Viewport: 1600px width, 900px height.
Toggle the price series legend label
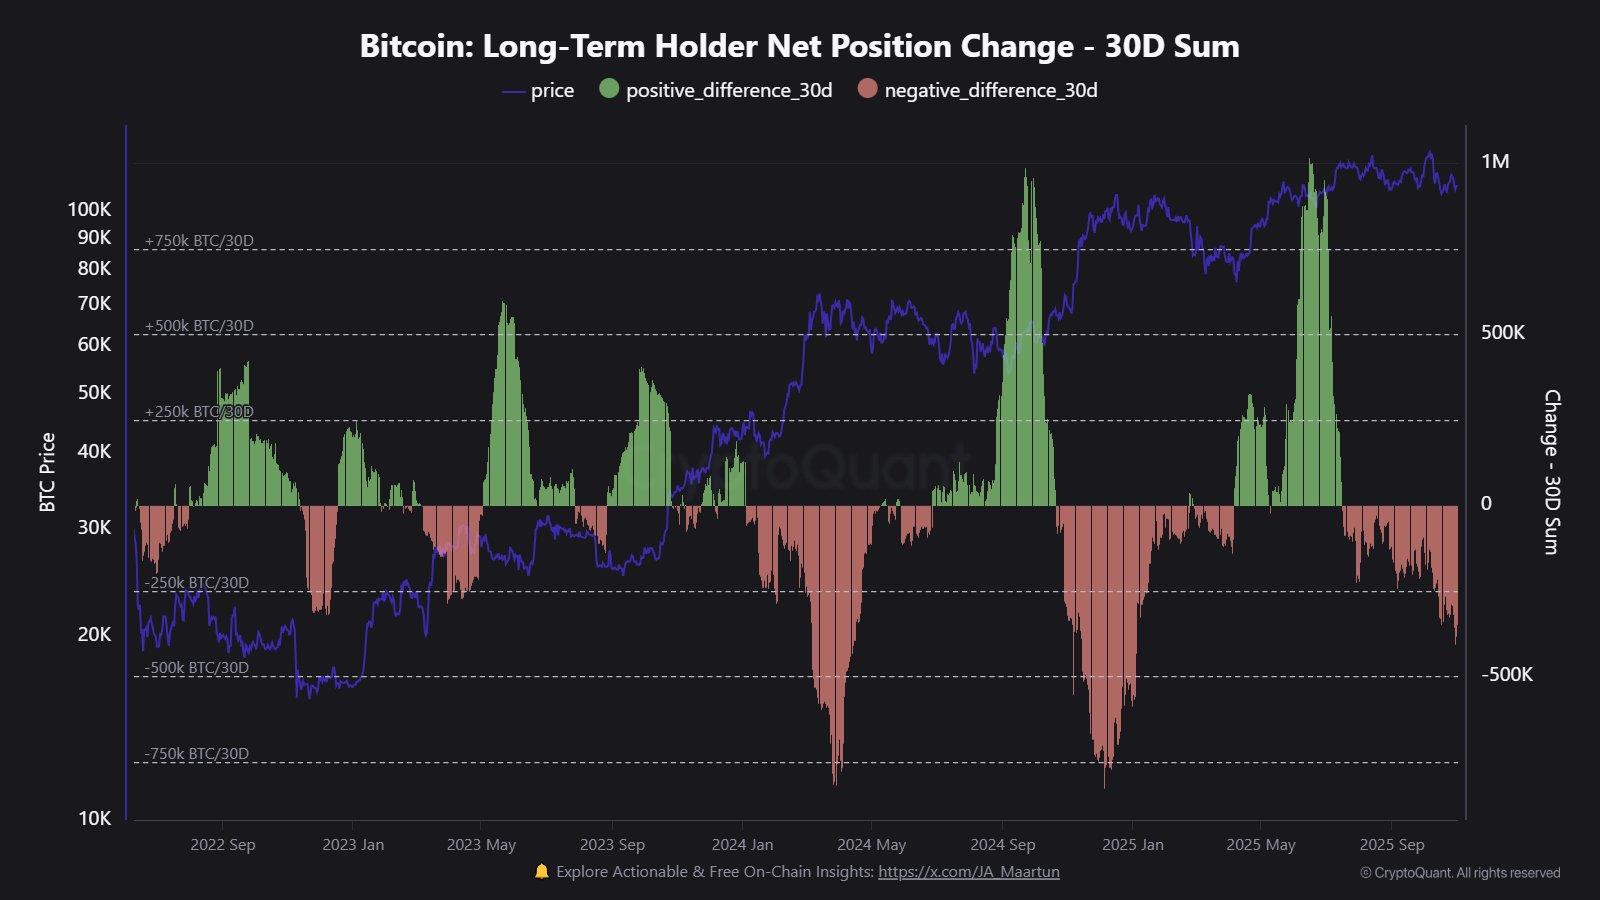[x=552, y=90]
